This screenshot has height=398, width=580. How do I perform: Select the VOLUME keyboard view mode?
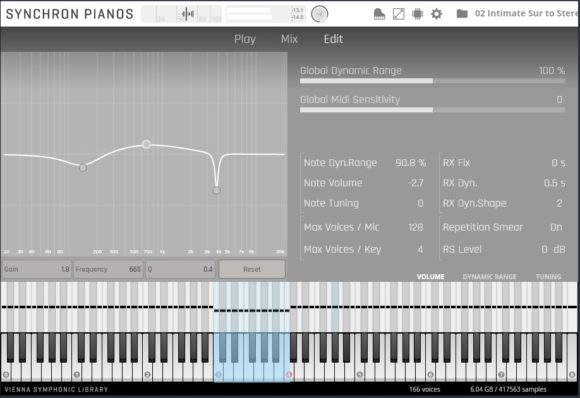coord(430,277)
